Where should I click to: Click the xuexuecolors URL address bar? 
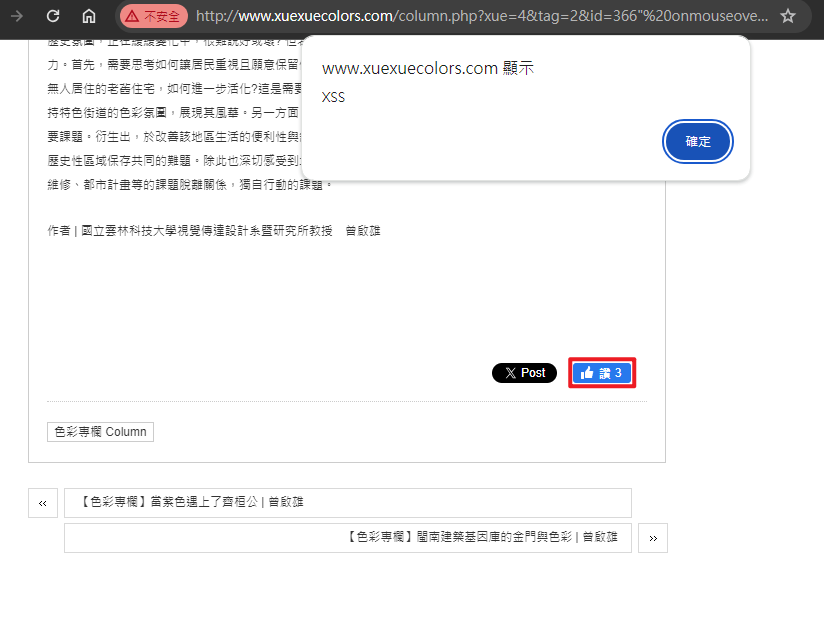coord(481,16)
